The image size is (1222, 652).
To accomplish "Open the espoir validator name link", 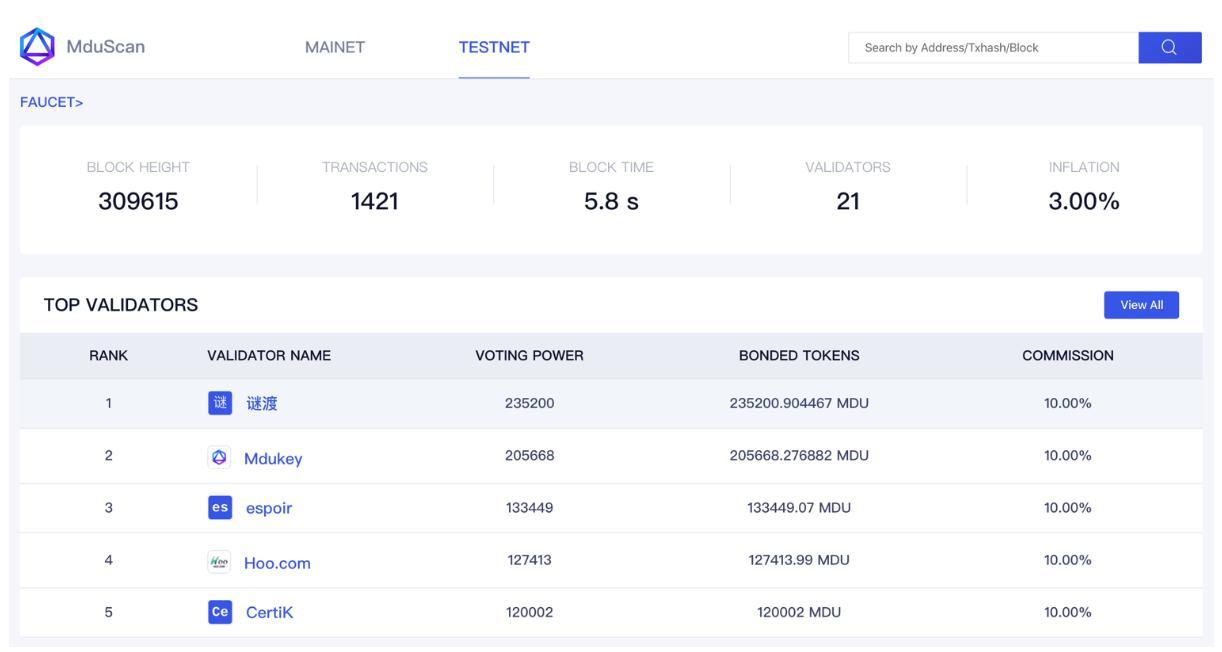I will 269,508.
